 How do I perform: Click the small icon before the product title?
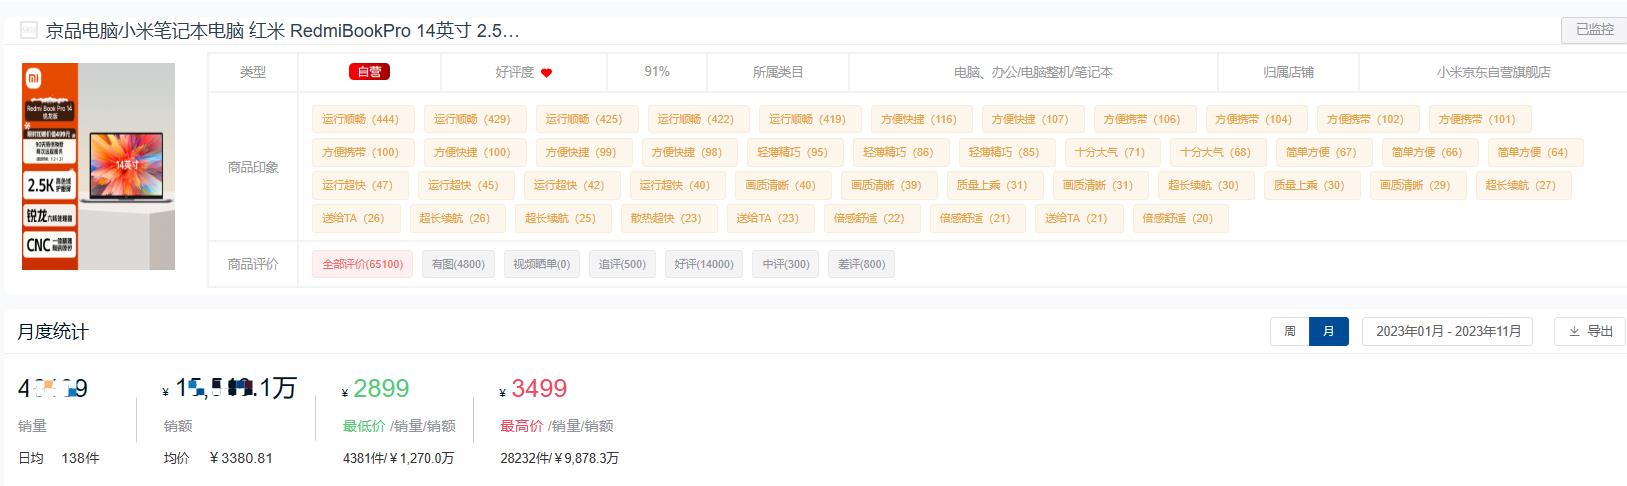pyautogui.click(x=29, y=31)
